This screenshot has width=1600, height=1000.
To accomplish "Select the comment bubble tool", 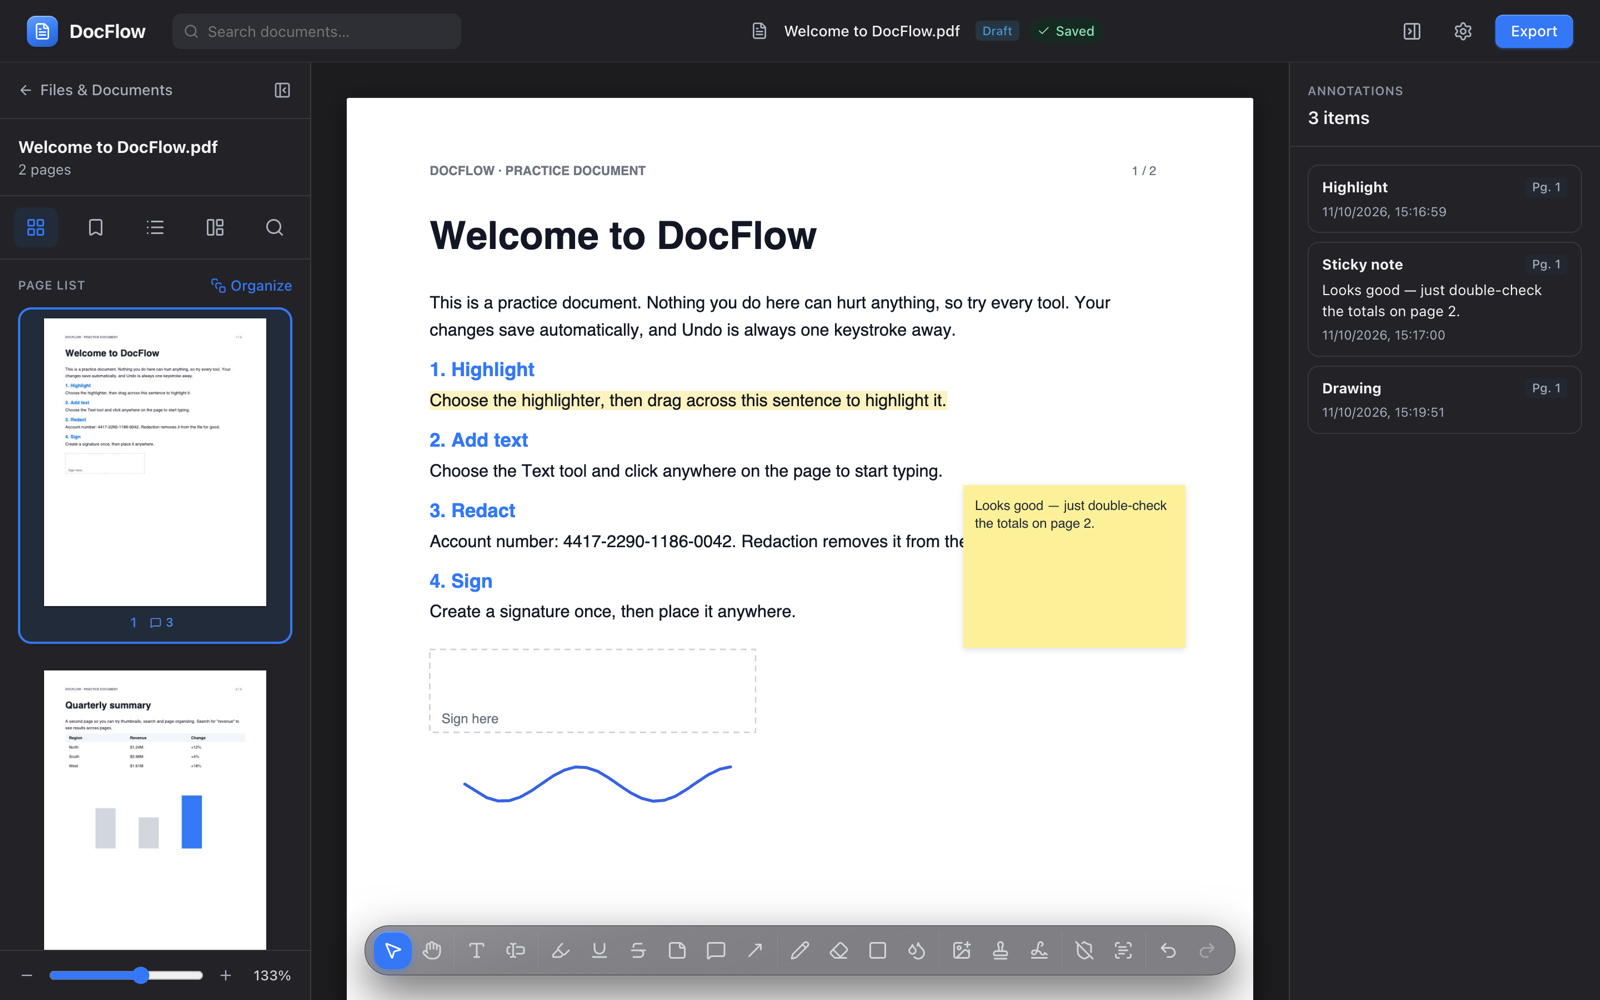I will (x=716, y=950).
